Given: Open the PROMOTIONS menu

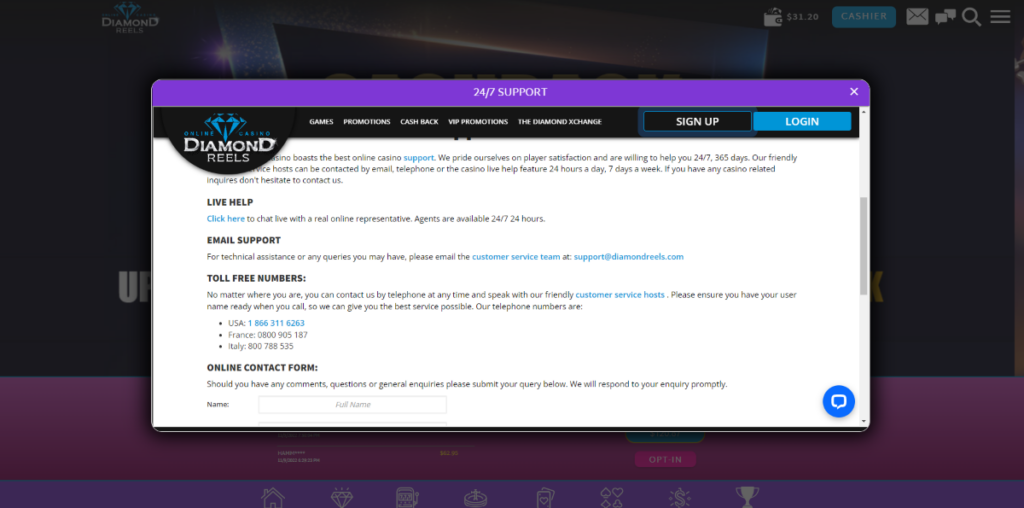Looking at the screenshot, I should point(367,121).
